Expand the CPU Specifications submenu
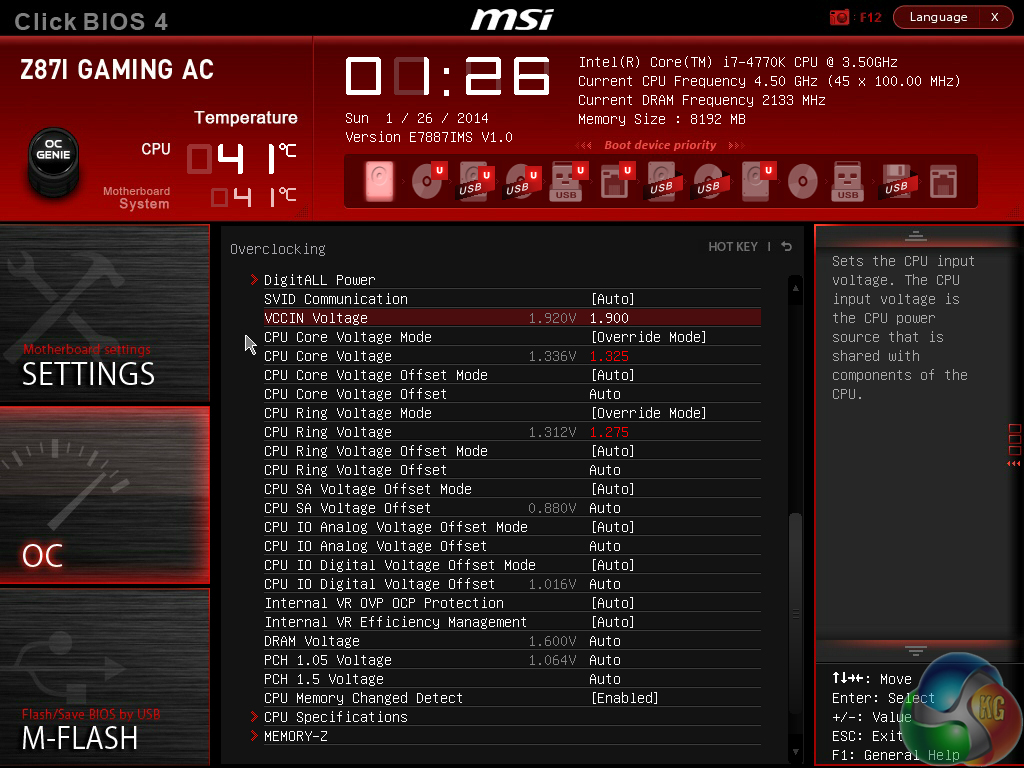The width and height of the screenshot is (1024, 768). point(336,717)
